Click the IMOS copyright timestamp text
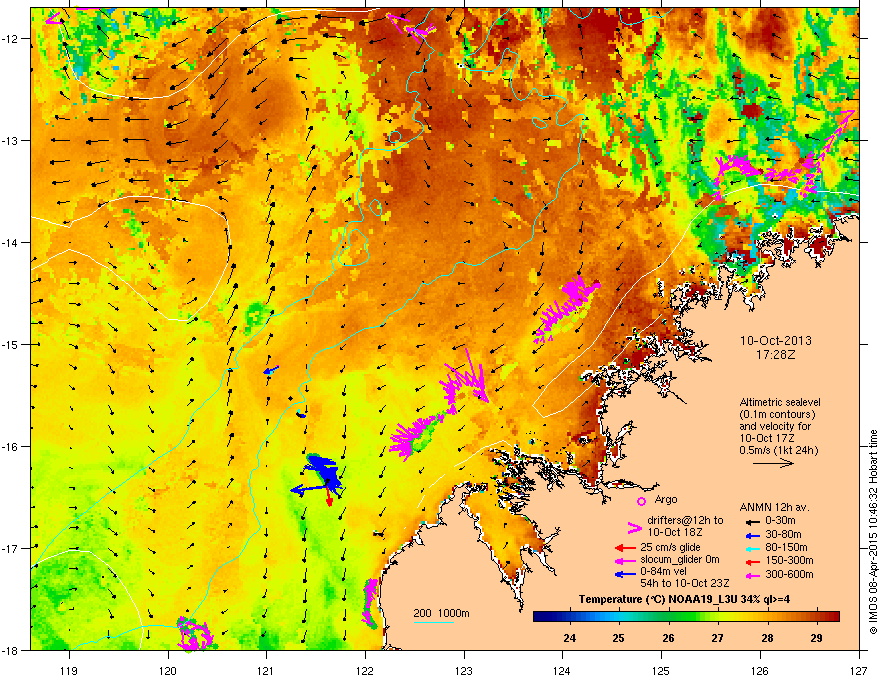Screen dimensions: 880x680 (873, 531)
